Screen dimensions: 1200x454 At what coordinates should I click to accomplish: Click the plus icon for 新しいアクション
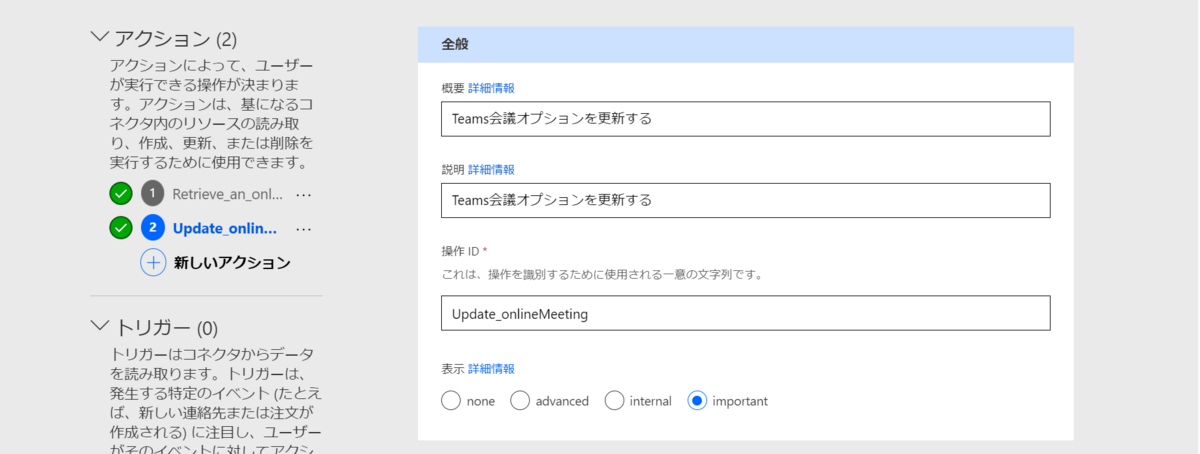[153, 263]
